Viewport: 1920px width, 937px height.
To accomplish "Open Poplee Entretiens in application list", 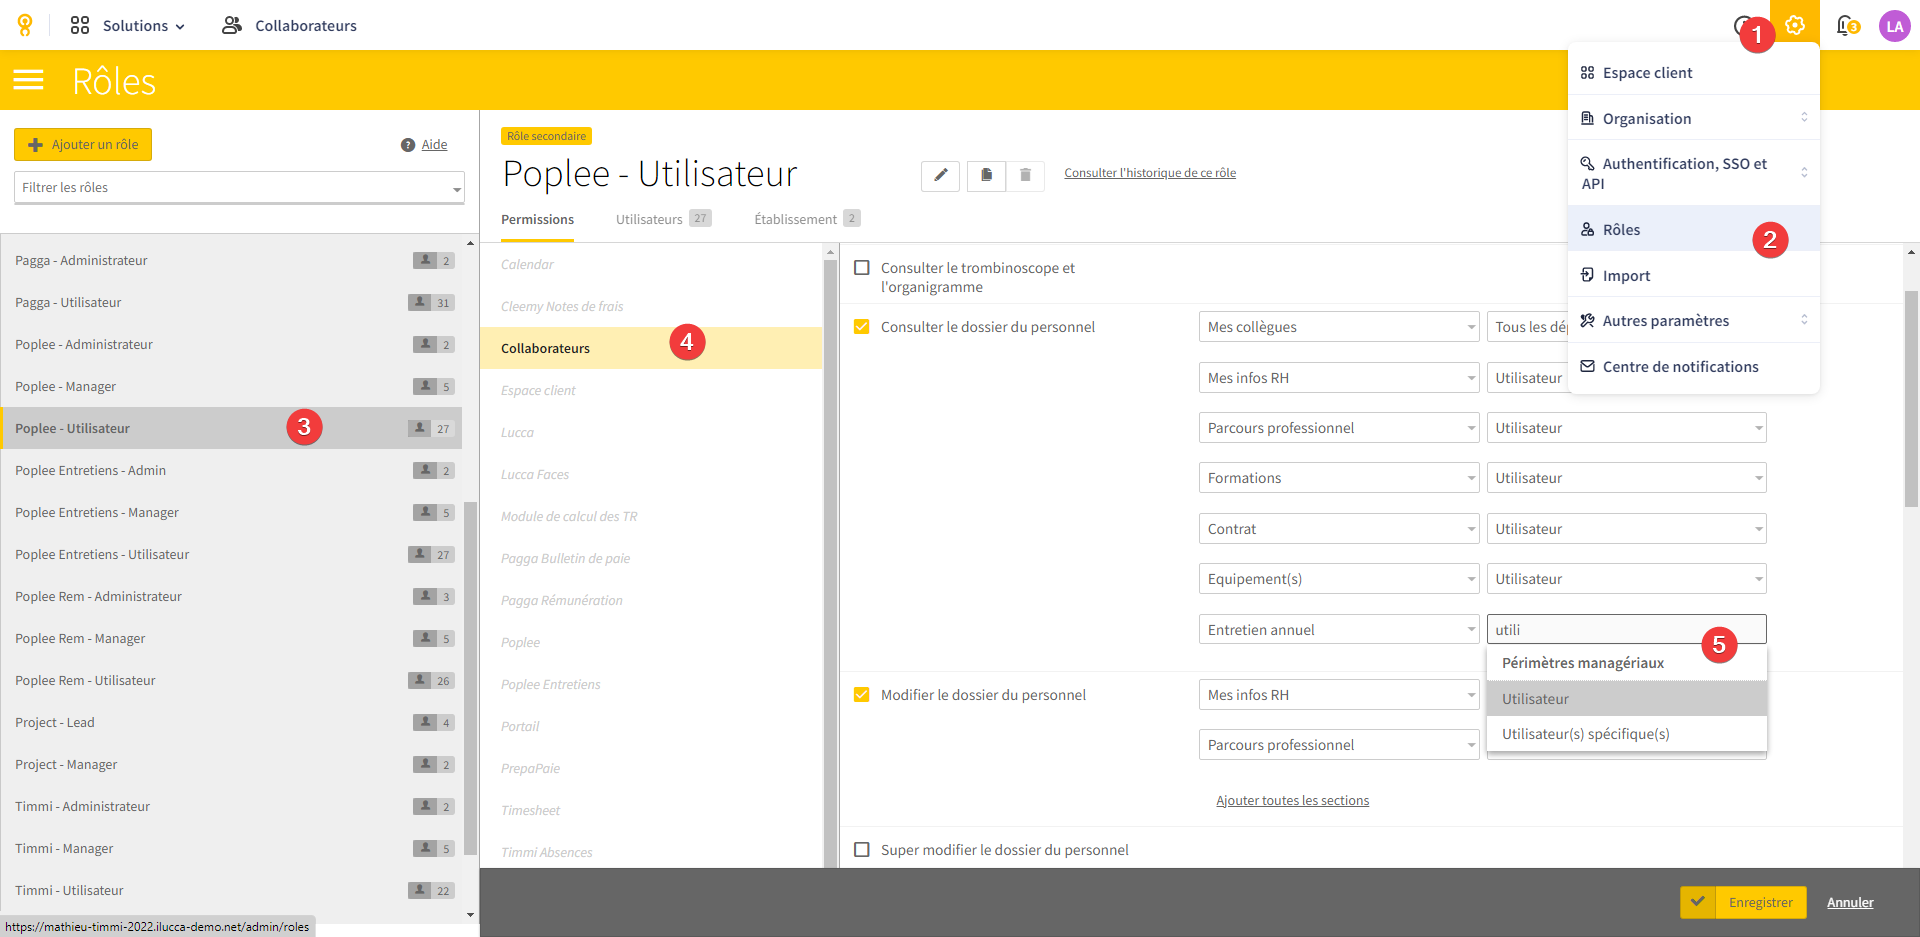I will pyautogui.click(x=651, y=684).
